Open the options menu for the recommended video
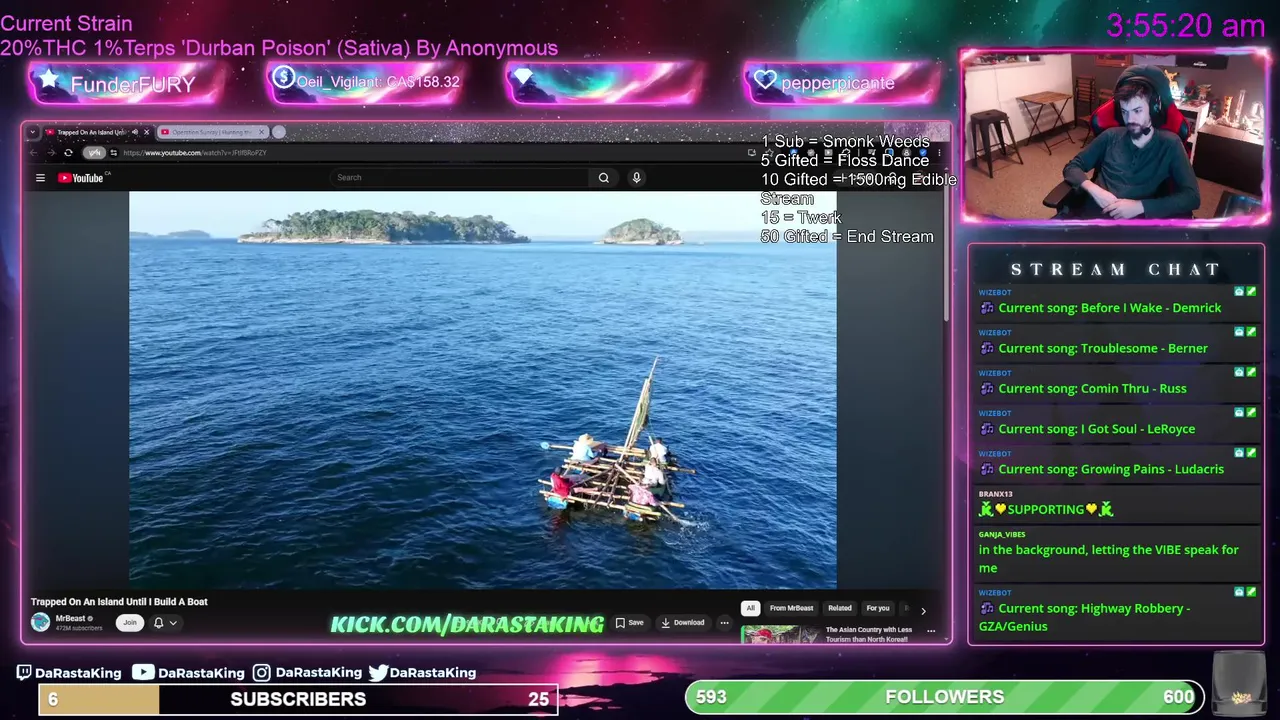This screenshot has width=1280, height=720. [931, 631]
